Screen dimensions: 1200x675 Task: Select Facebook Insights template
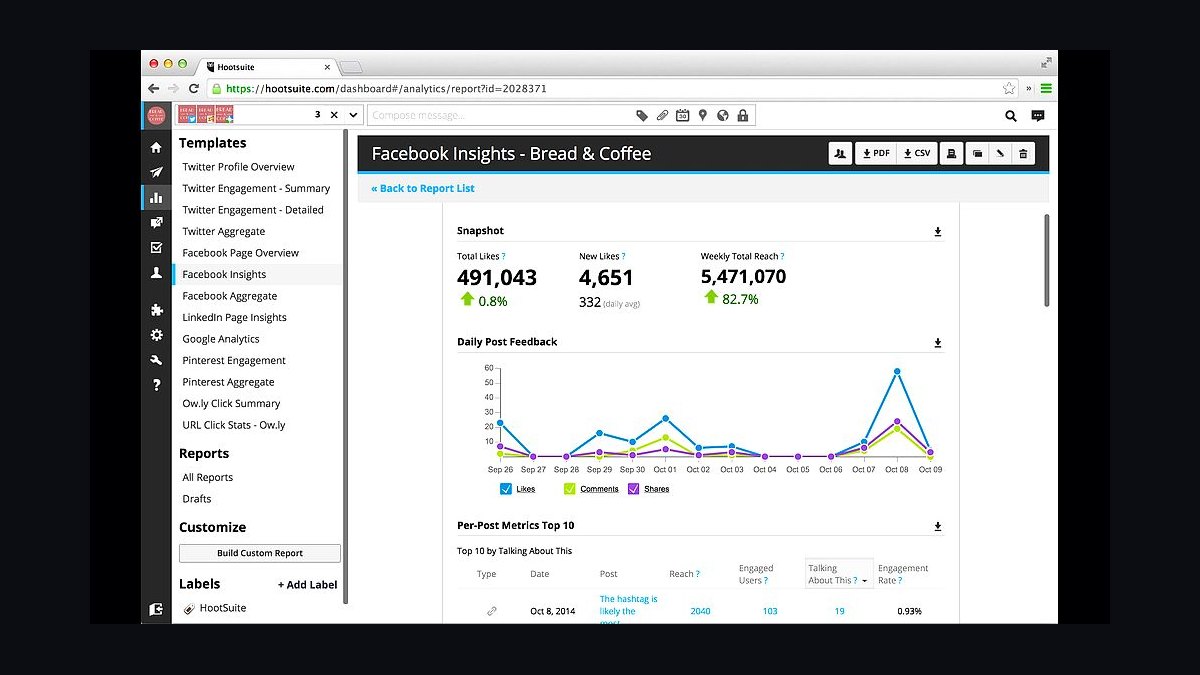coord(224,274)
